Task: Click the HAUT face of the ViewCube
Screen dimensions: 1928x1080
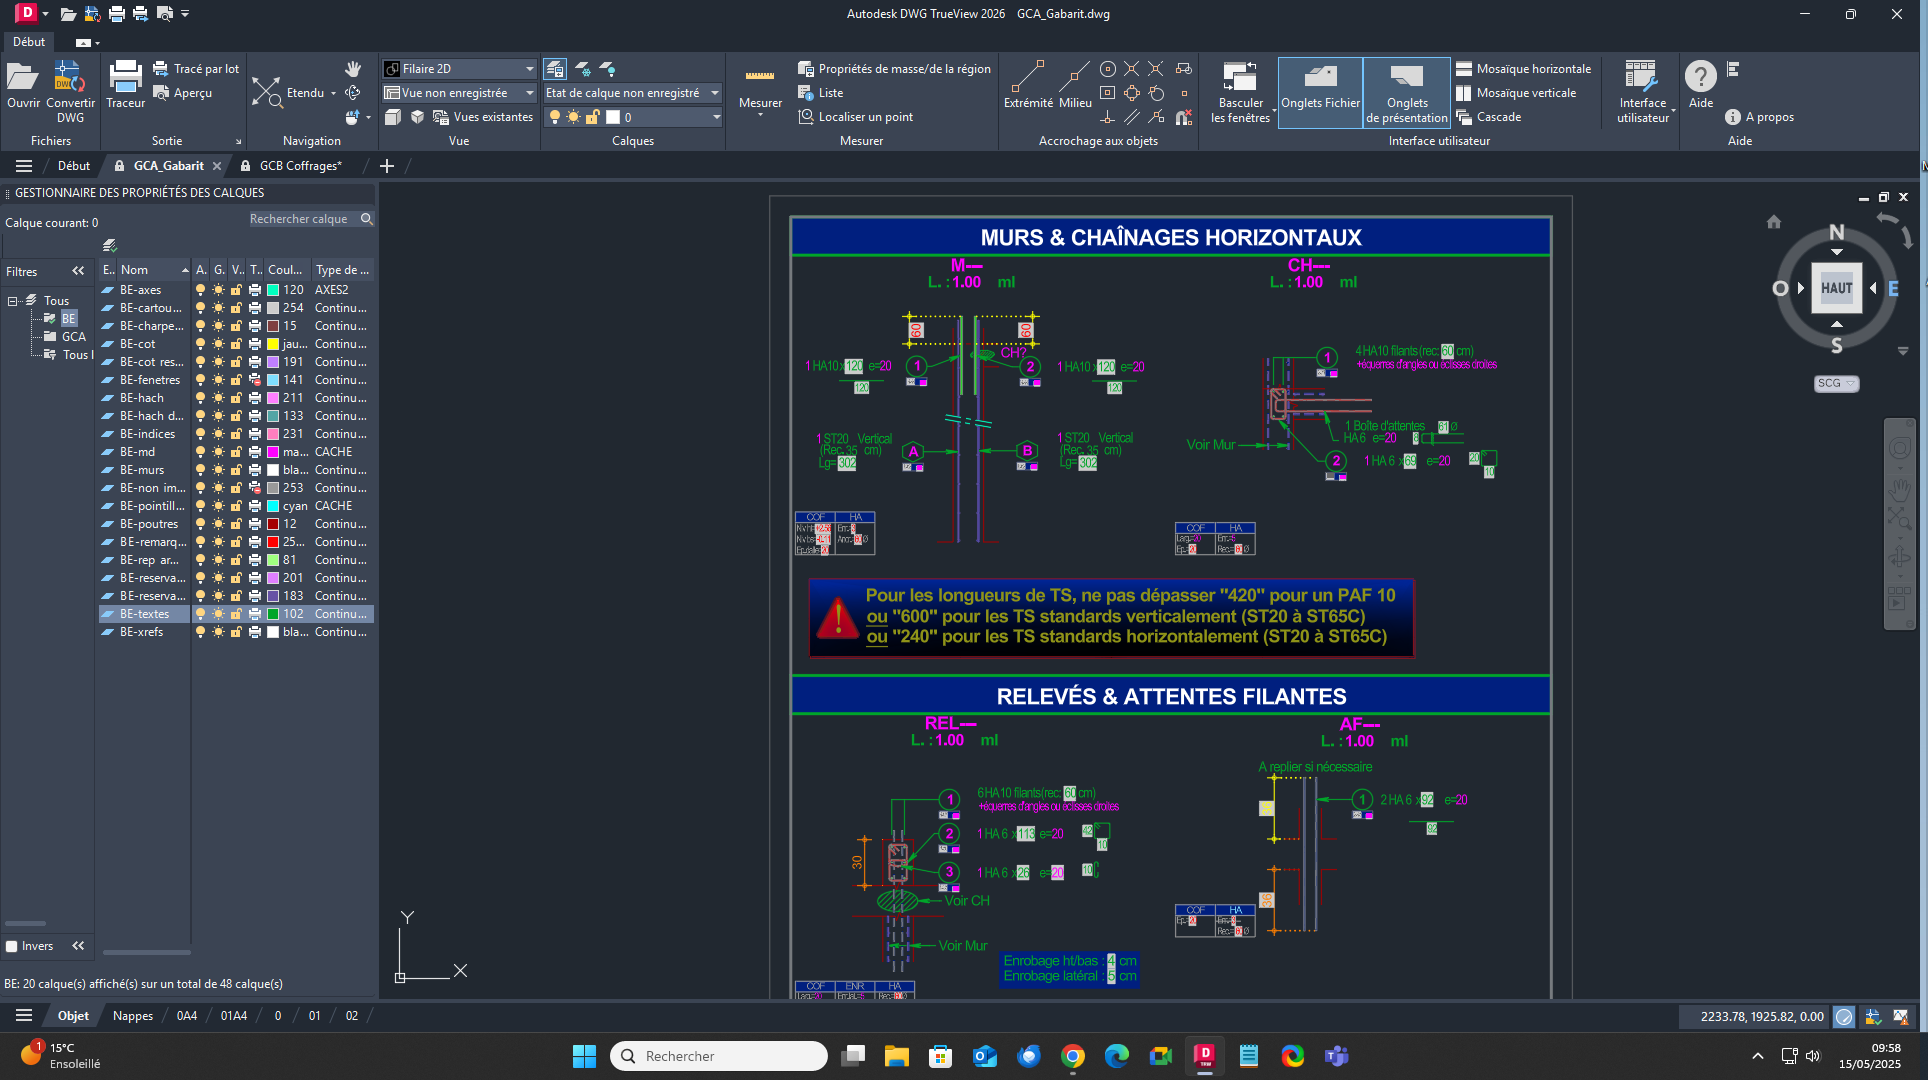Action: (1836, 288)
